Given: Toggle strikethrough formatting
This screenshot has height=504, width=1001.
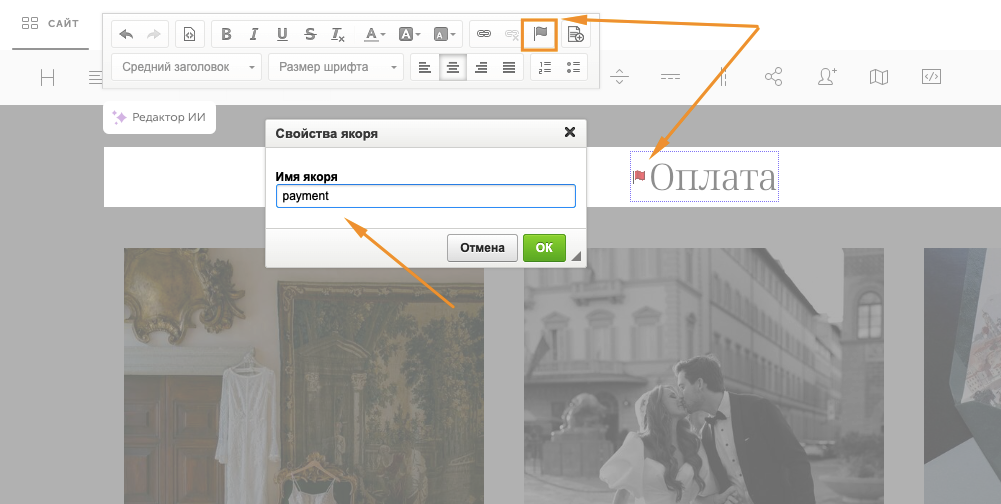Looking at the screenshot, I should coord(310,34).
